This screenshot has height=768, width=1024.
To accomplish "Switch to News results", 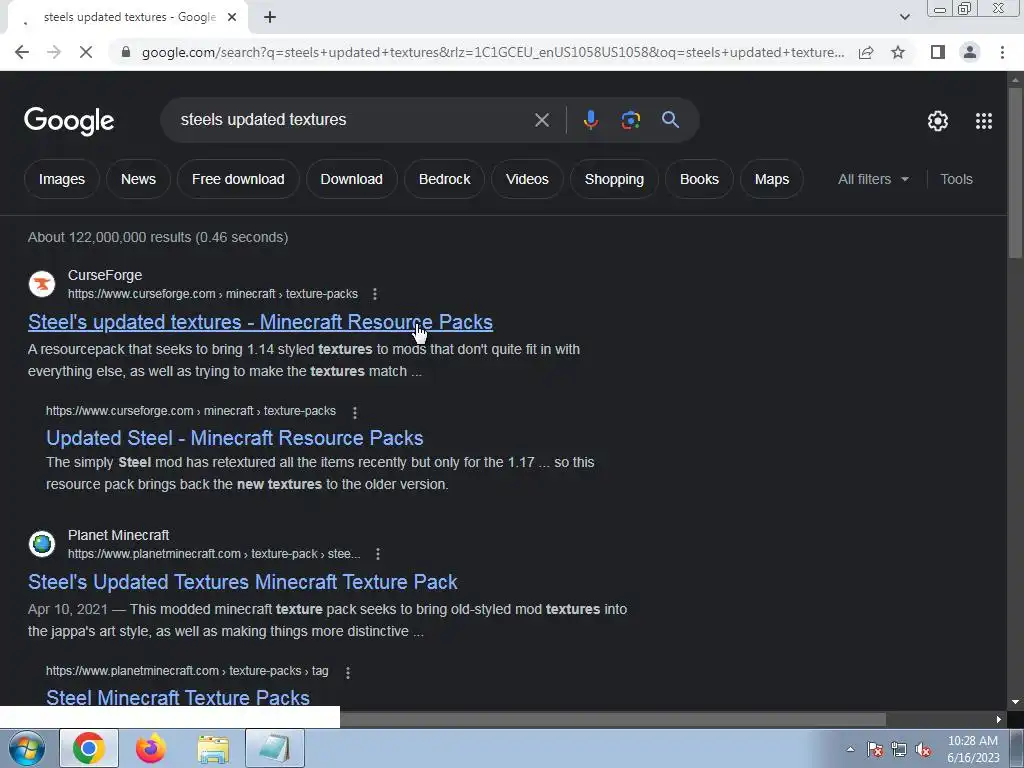I will [x=138, y=179].
